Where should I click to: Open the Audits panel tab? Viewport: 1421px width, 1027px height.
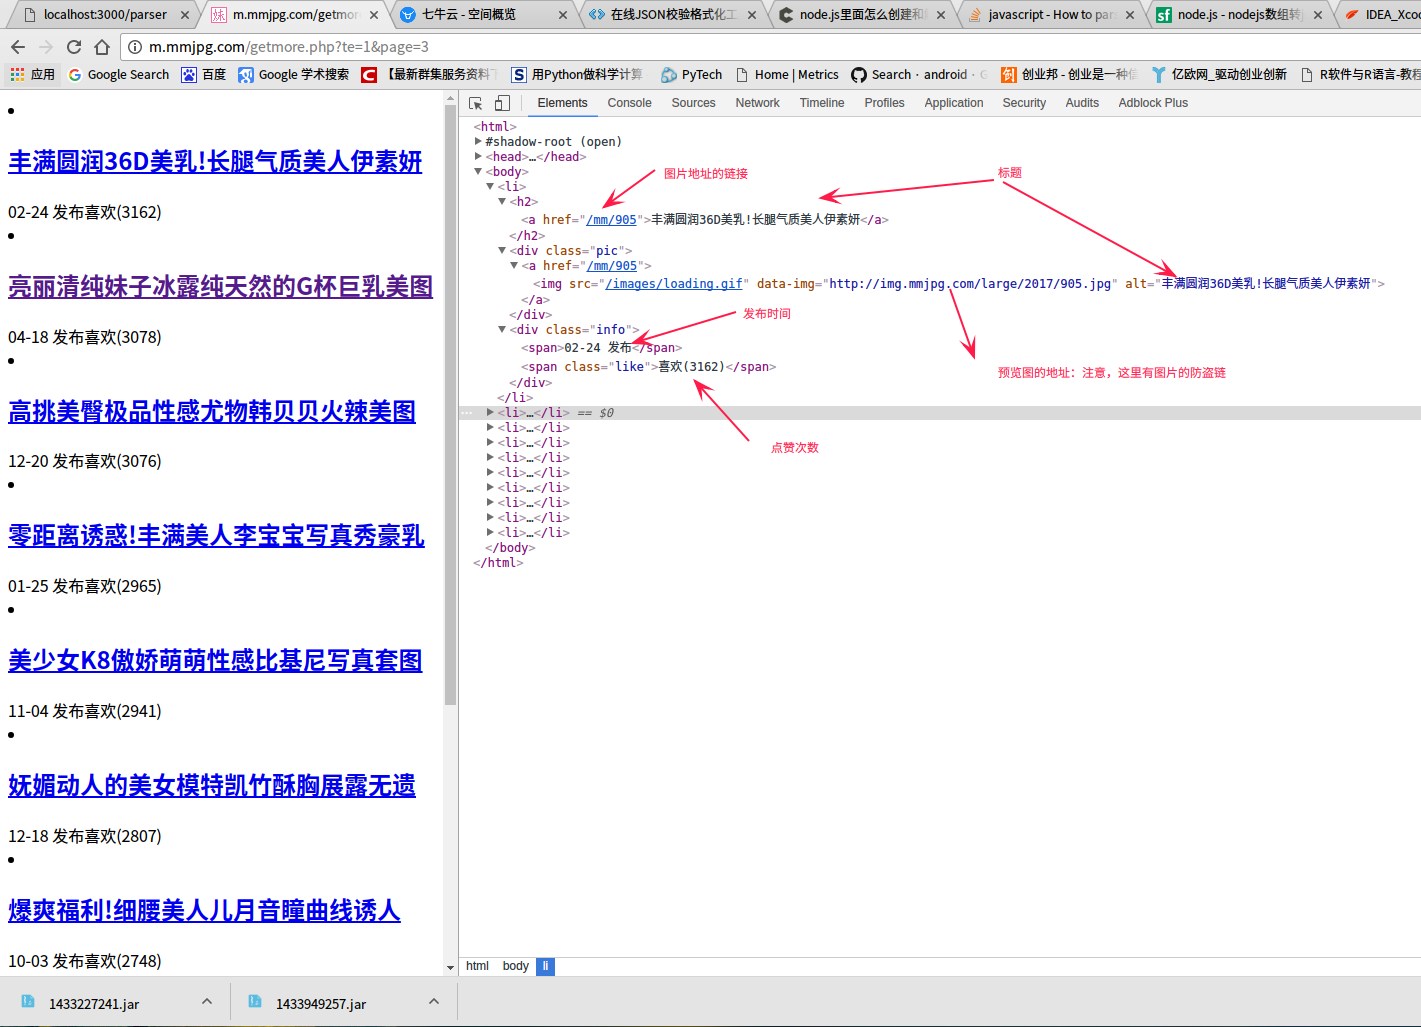1082,103
